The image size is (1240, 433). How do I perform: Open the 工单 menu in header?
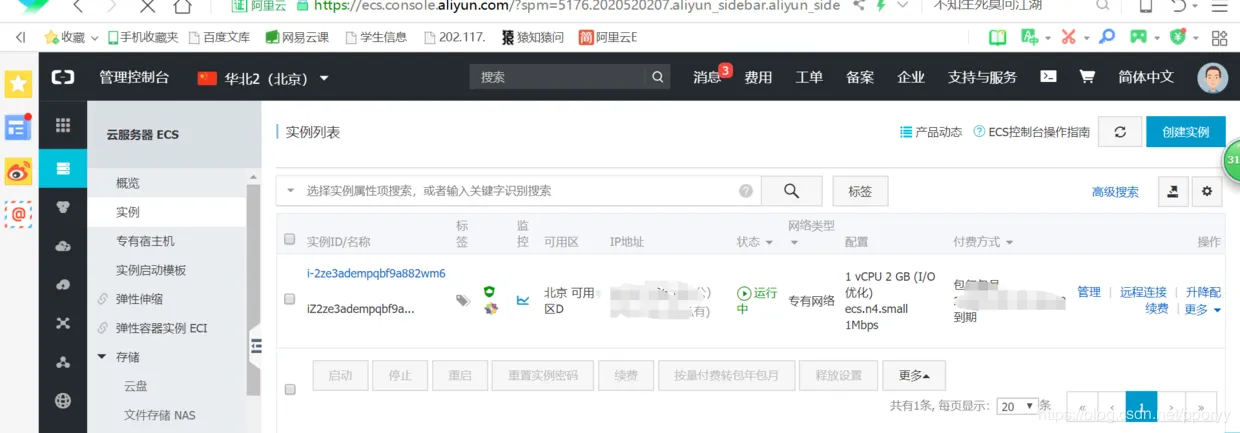809,77
